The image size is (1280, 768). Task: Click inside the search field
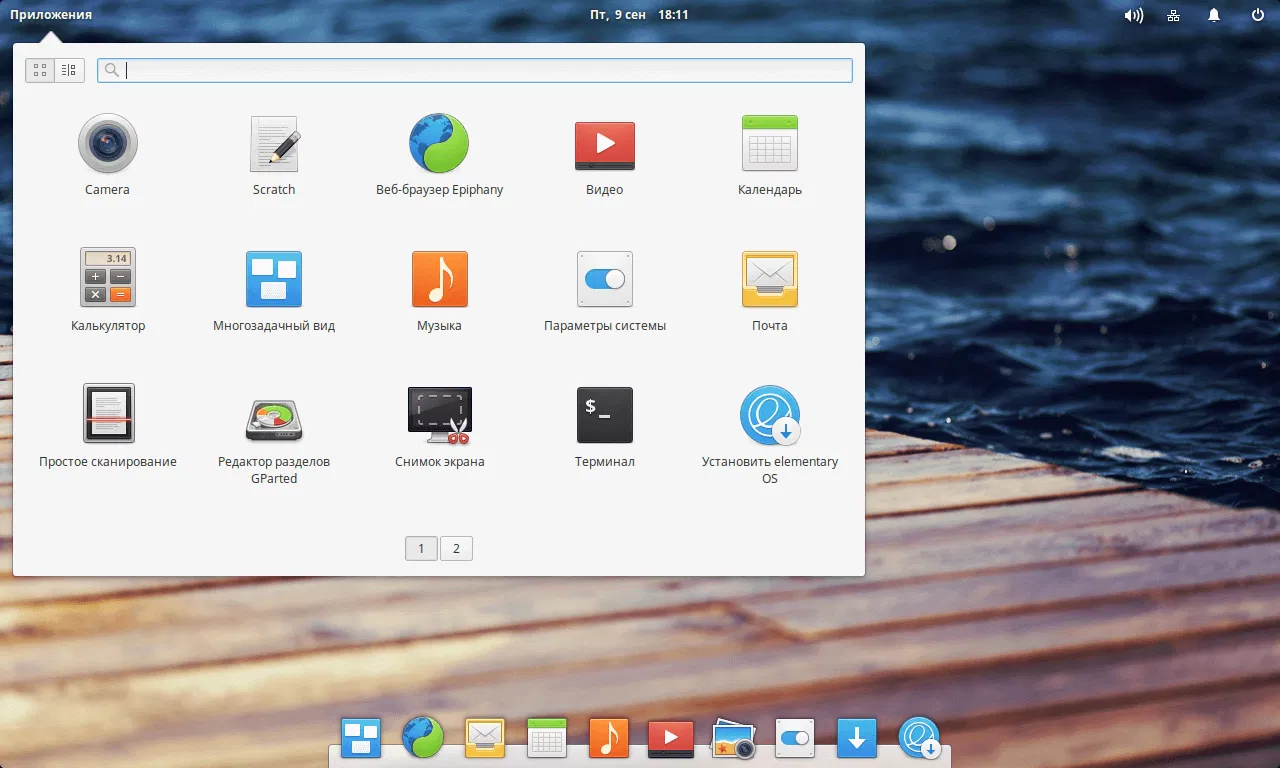(x=475, y=70)
